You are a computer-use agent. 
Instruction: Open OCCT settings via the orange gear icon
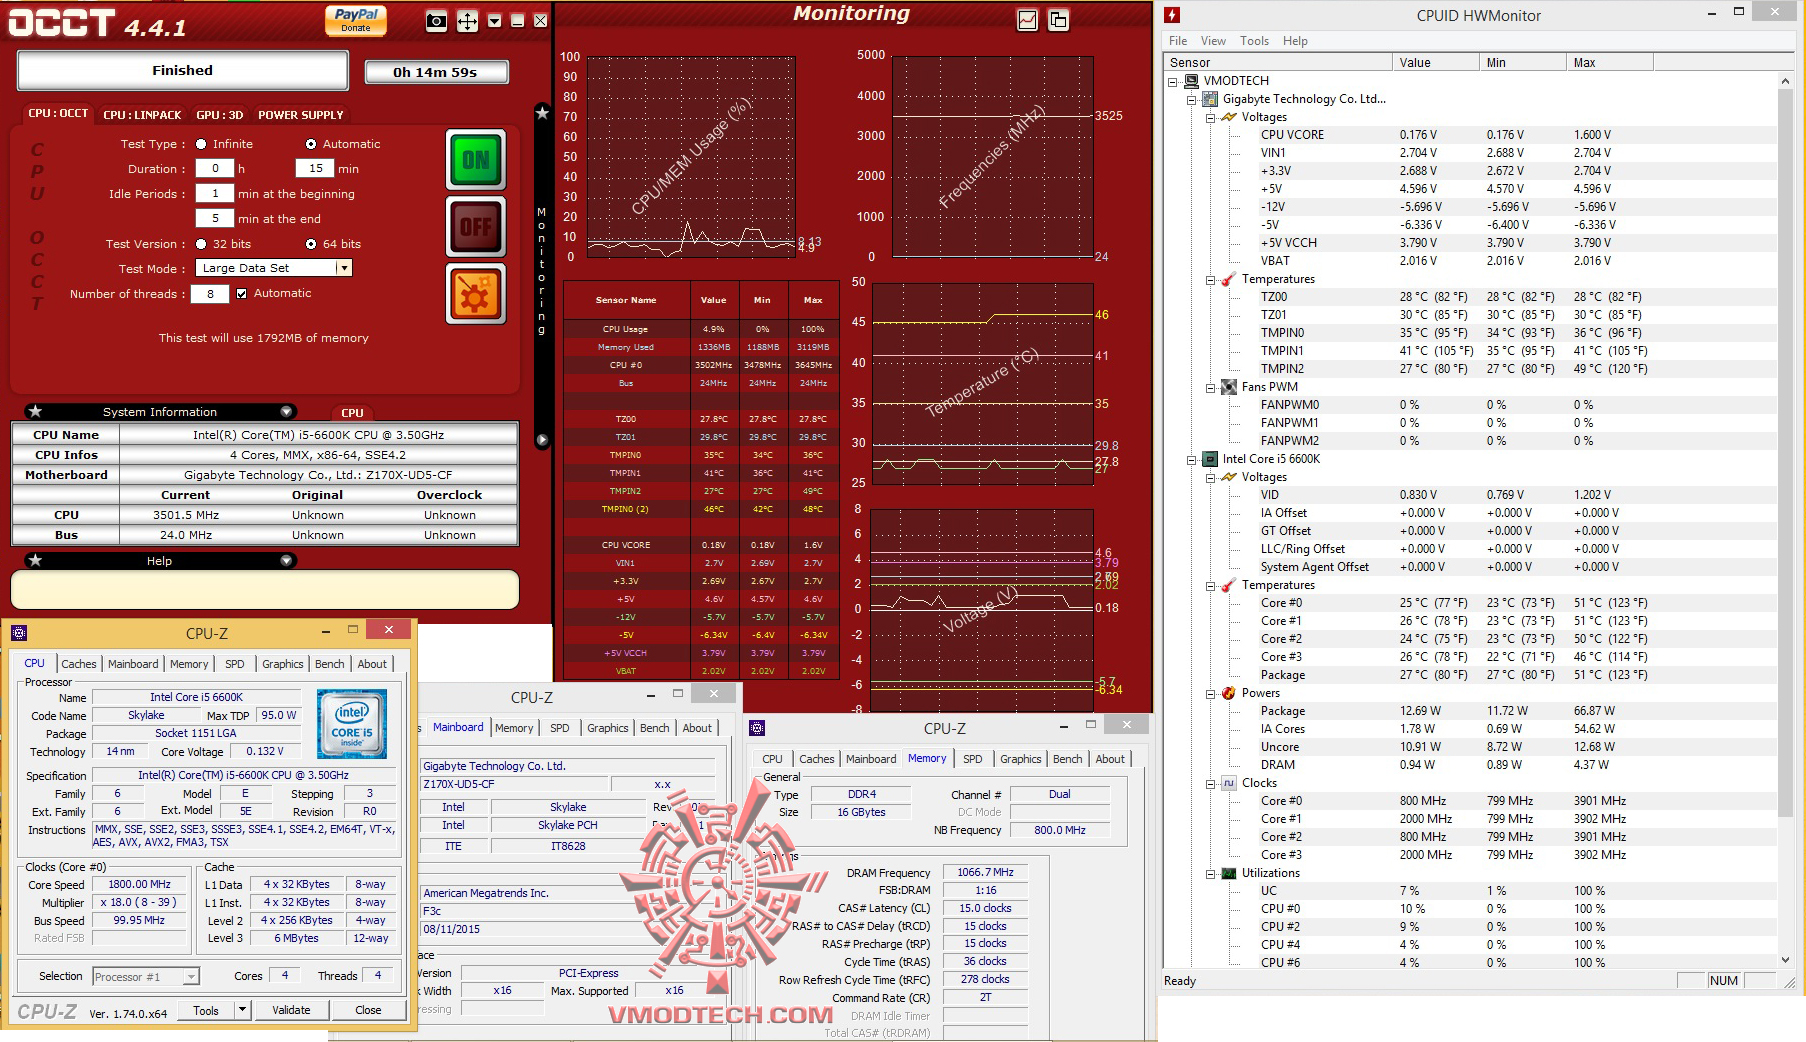475,295
